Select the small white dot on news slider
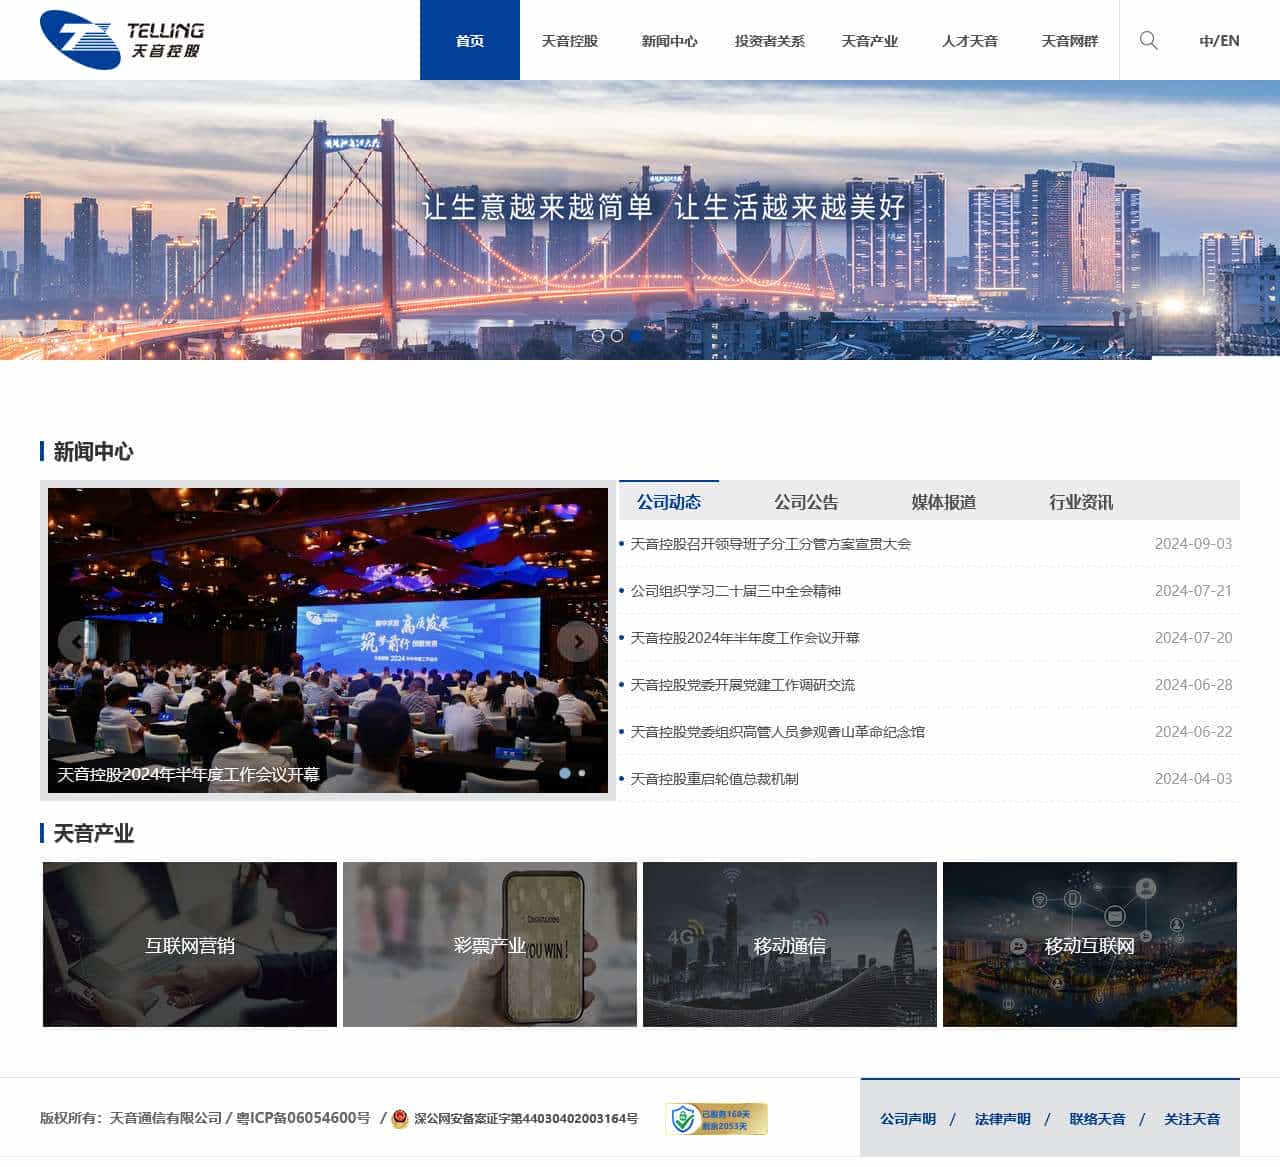The image size is (1280, 1167). pyautogui.click(x=582, y=773)
